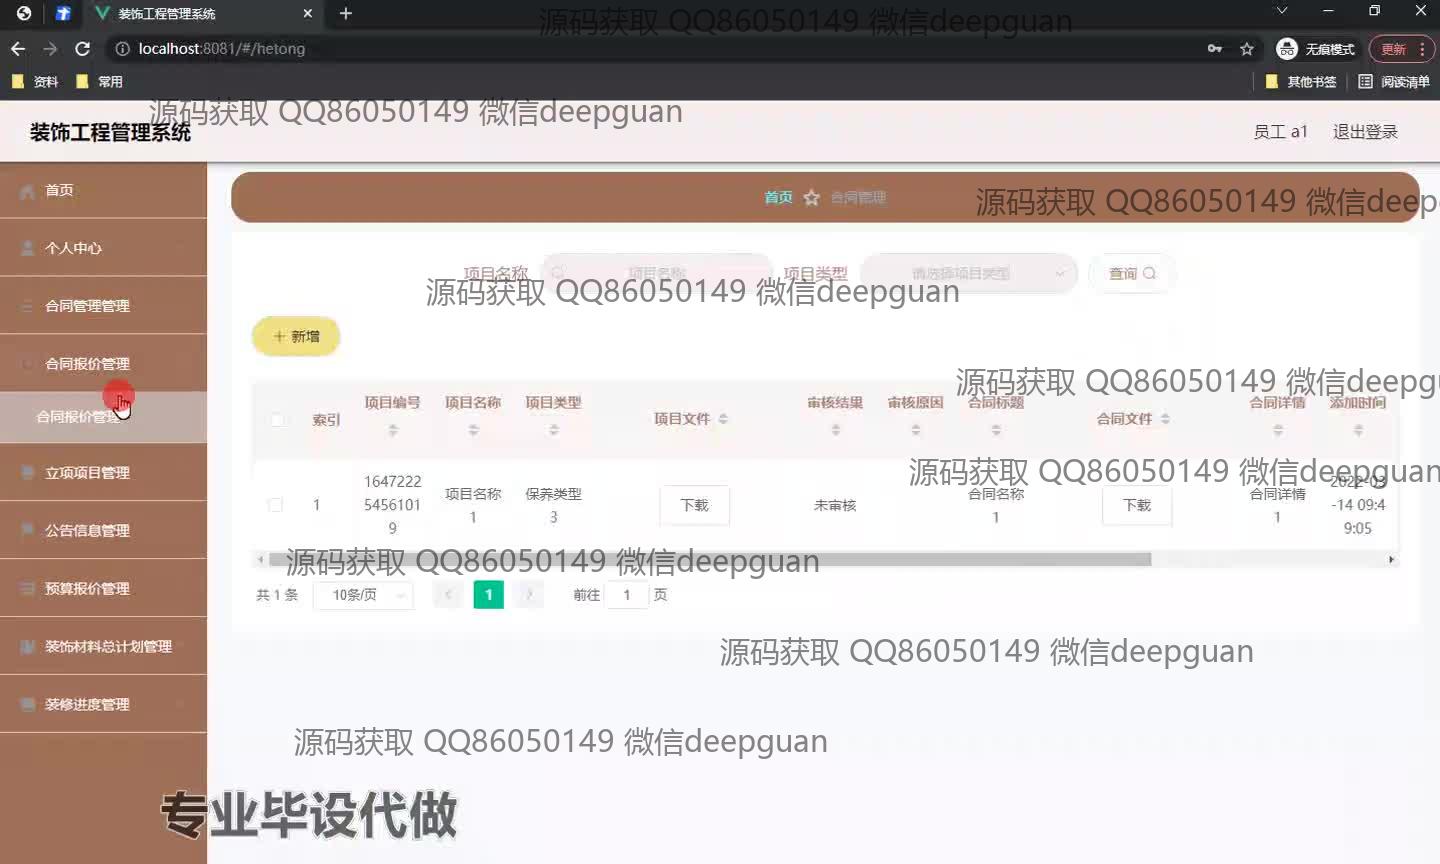
Task: Sort by the 项目文件 column arrows
Action: coord(723,419)
